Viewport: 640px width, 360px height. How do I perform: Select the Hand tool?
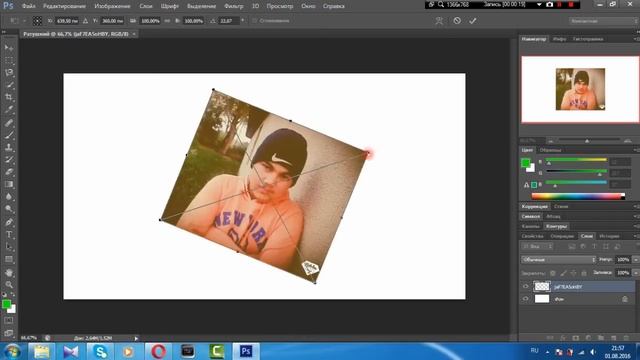(x=9, y=272)
